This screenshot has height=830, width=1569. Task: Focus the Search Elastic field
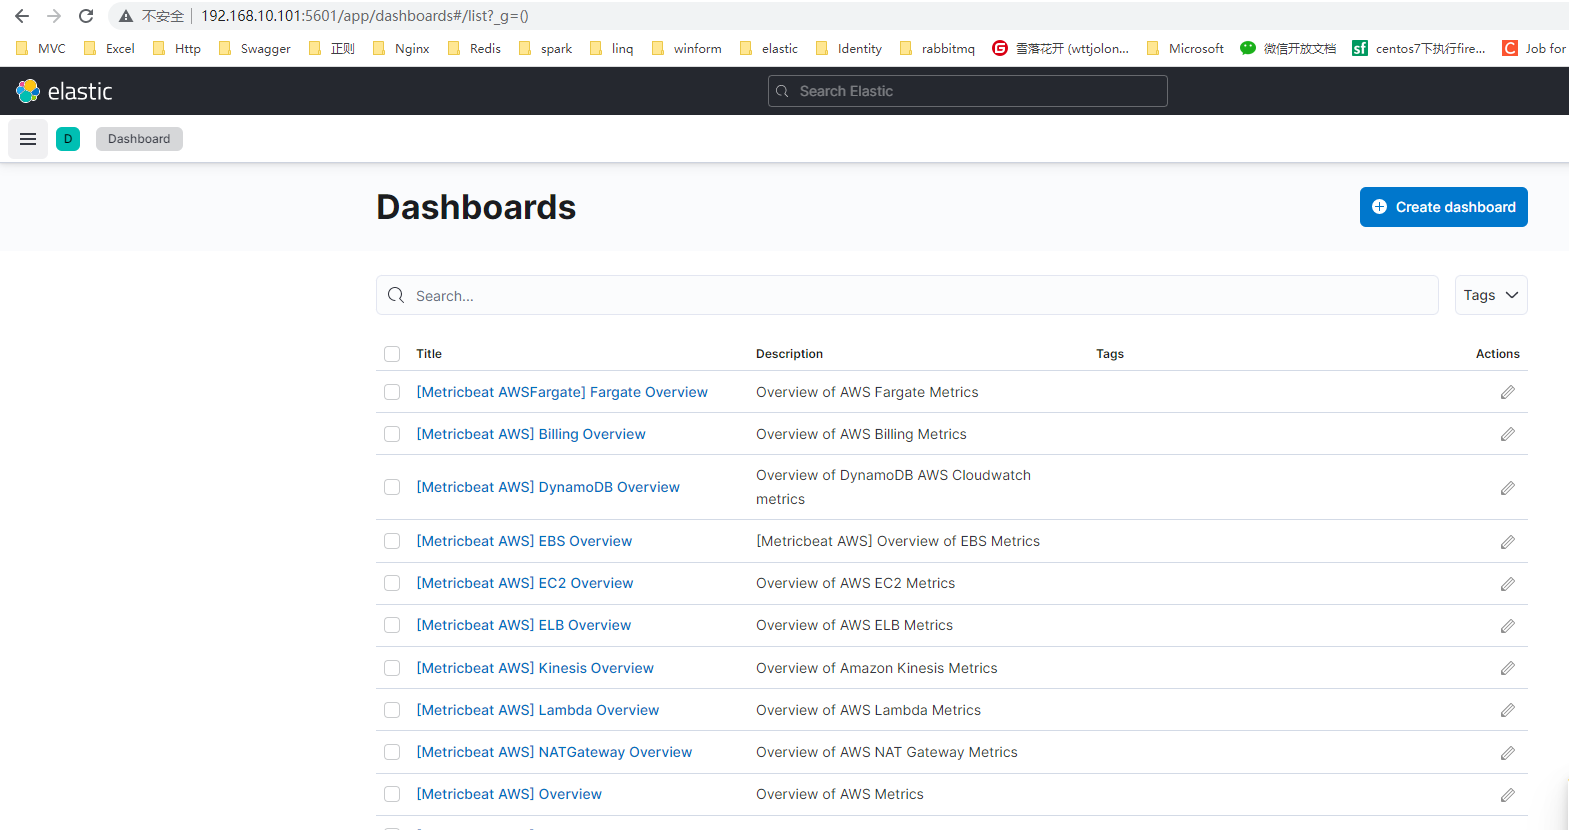click(x=968, y=91)
